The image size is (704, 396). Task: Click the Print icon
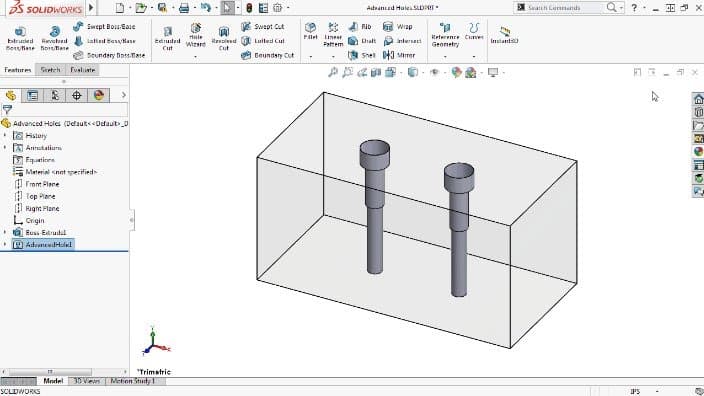point(184,8)
